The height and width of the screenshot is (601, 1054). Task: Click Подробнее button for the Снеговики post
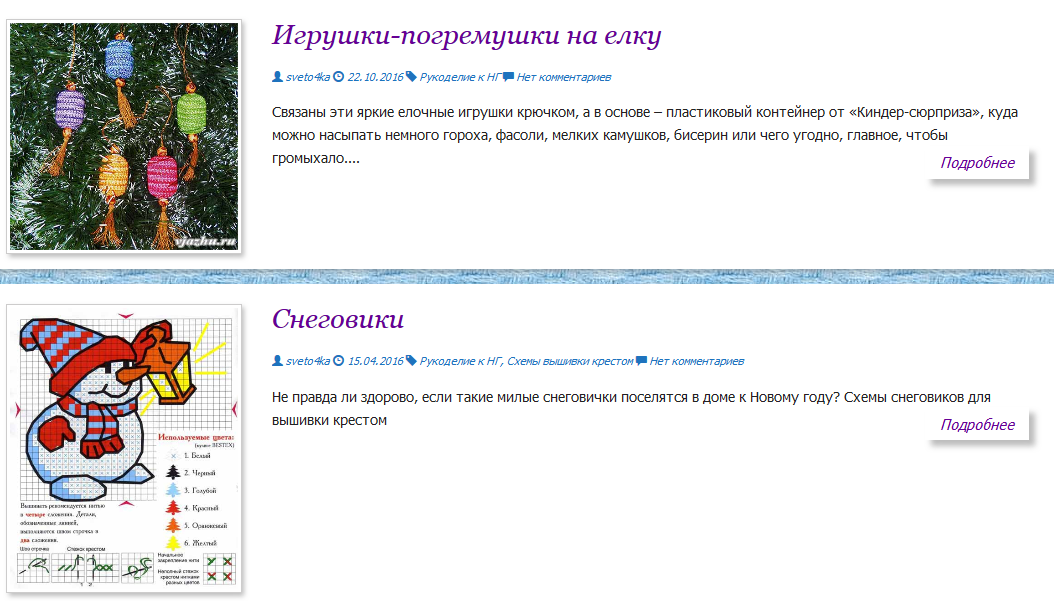point(977,425)
